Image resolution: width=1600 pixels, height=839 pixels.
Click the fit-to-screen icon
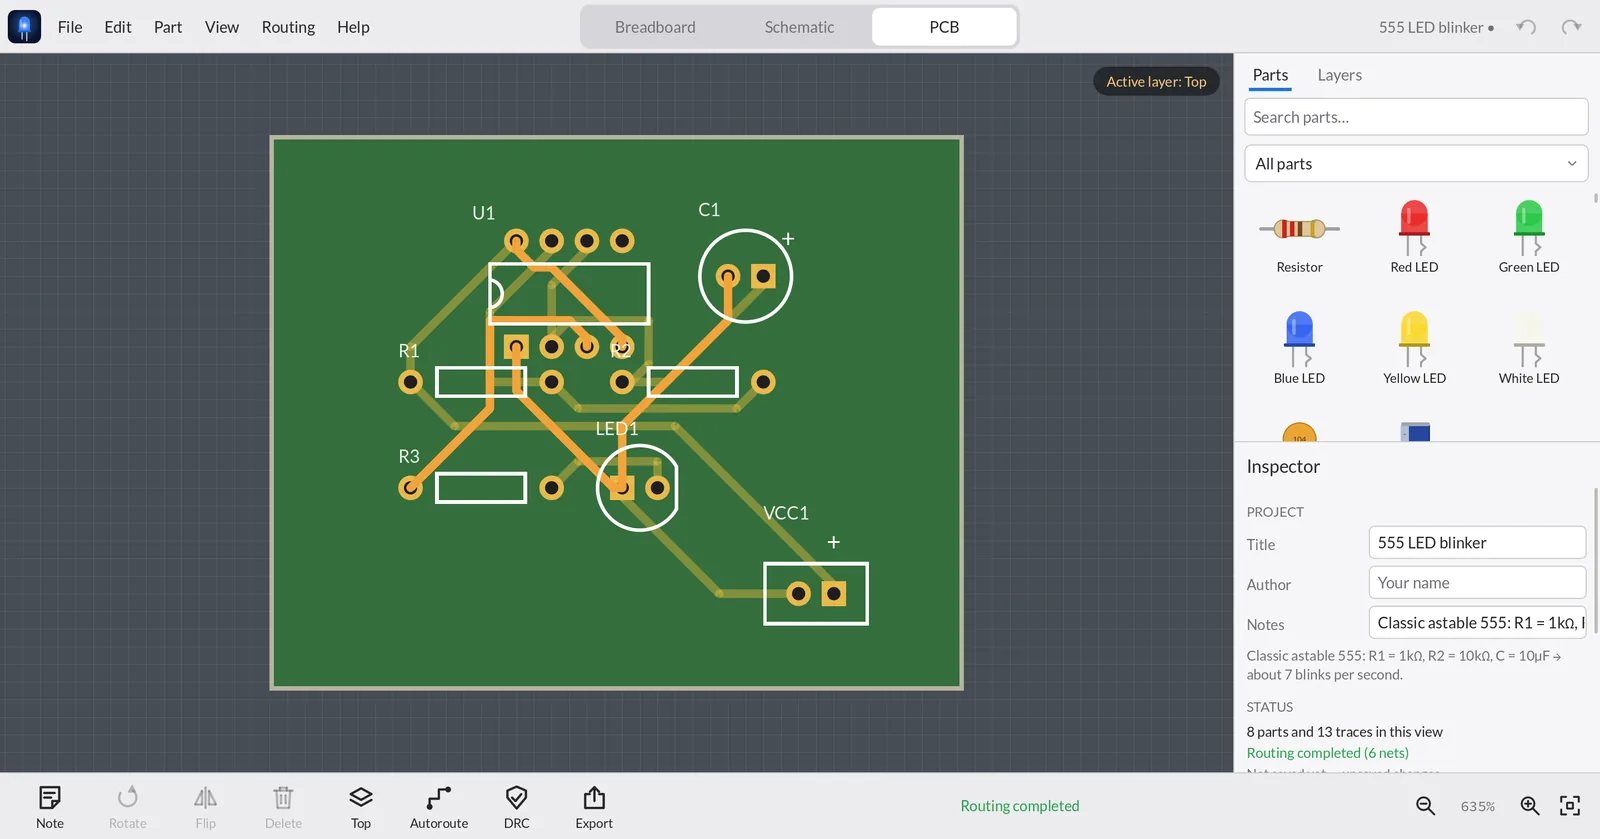1570,806
